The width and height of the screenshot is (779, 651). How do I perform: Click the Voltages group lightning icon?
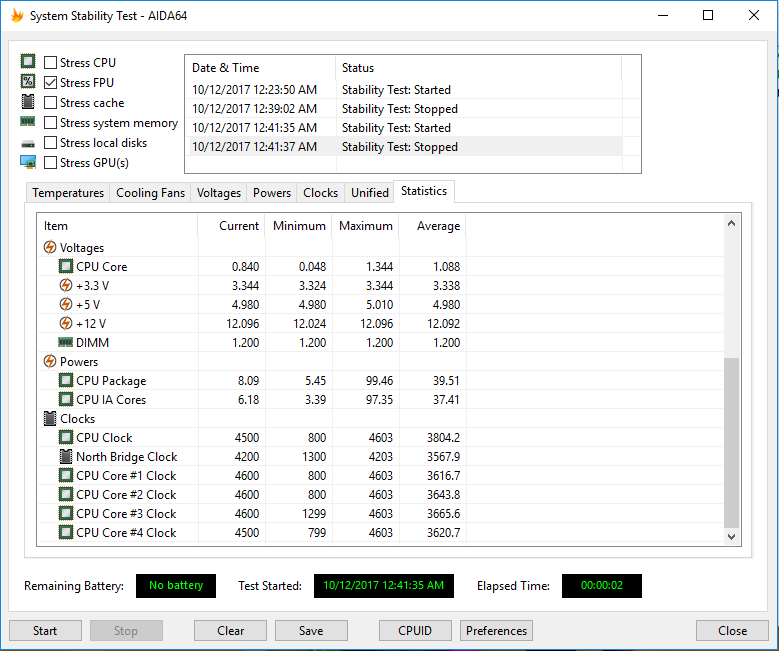pos(50,247)
